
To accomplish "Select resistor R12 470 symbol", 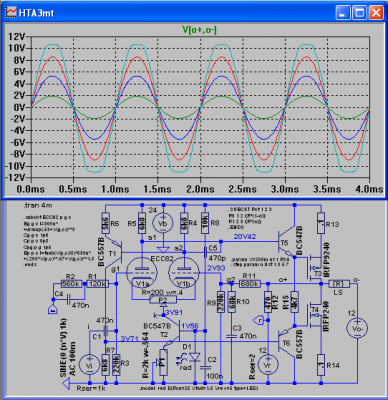I will tap(268, 302).
